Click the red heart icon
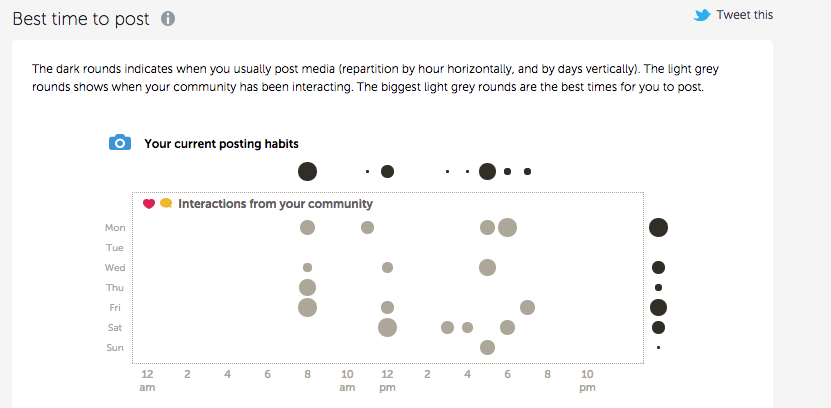This screenshot has height=408, width=831. (x=149, y=203)
